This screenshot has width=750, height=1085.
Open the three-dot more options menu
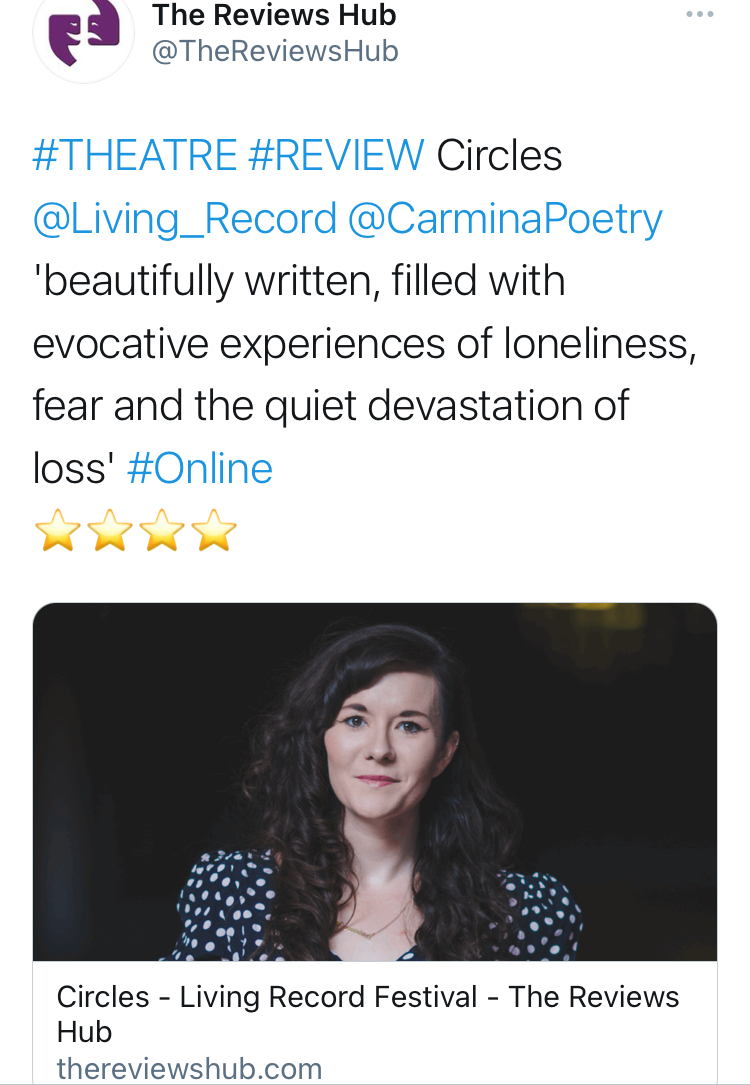(x=700, y=15)
